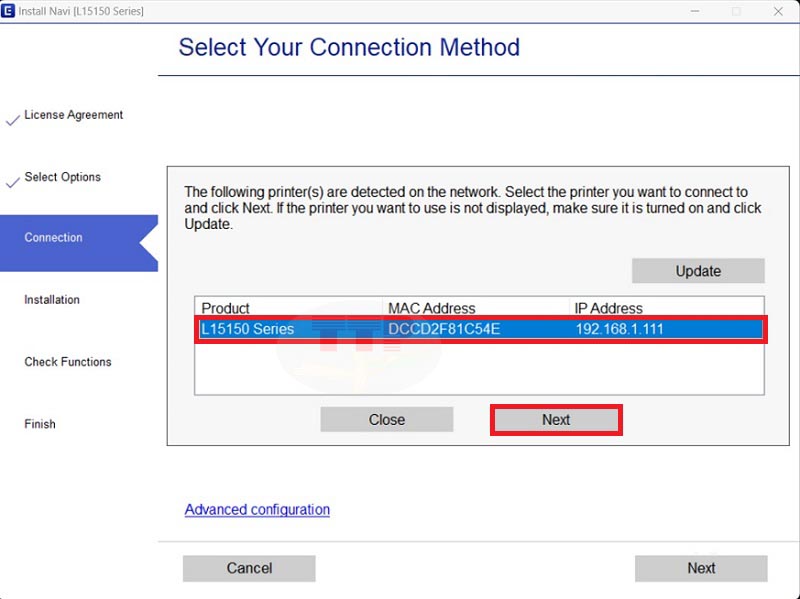Open the License Agreement step
Image resolution: width=800 pixels, height=599 pixels.
pos(73,115)
